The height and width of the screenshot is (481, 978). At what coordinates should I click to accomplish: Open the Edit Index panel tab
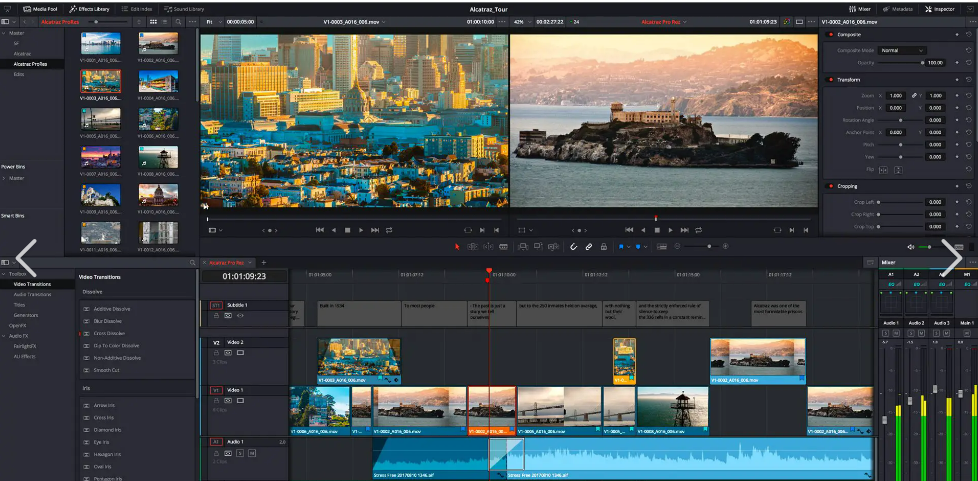[135, 9]
